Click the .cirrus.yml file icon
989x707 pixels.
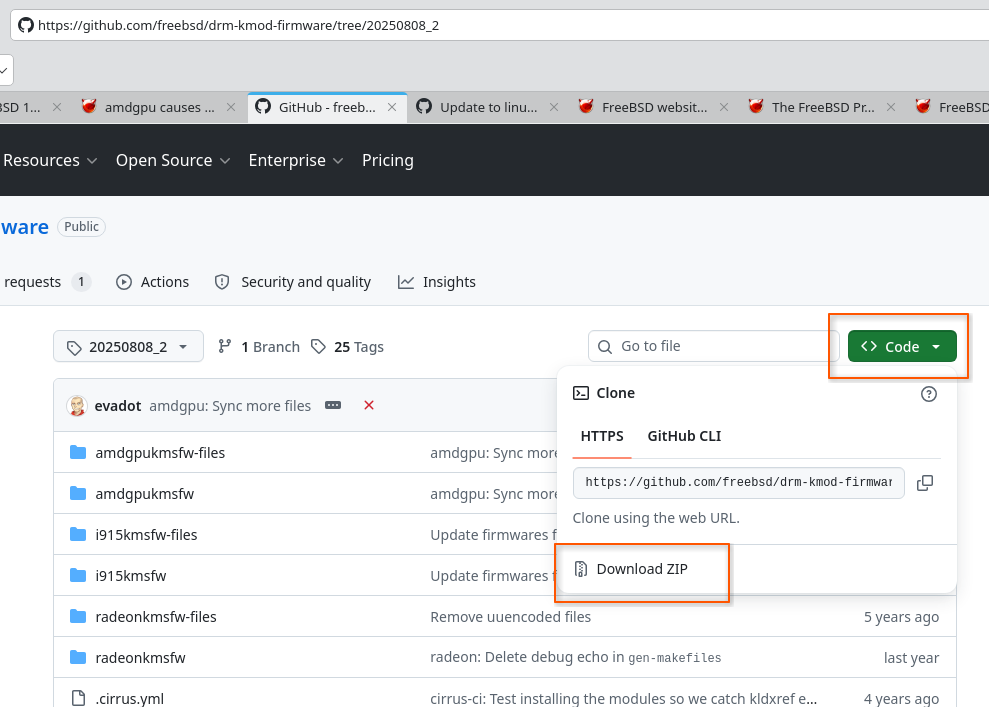click(x=78, y=698)
